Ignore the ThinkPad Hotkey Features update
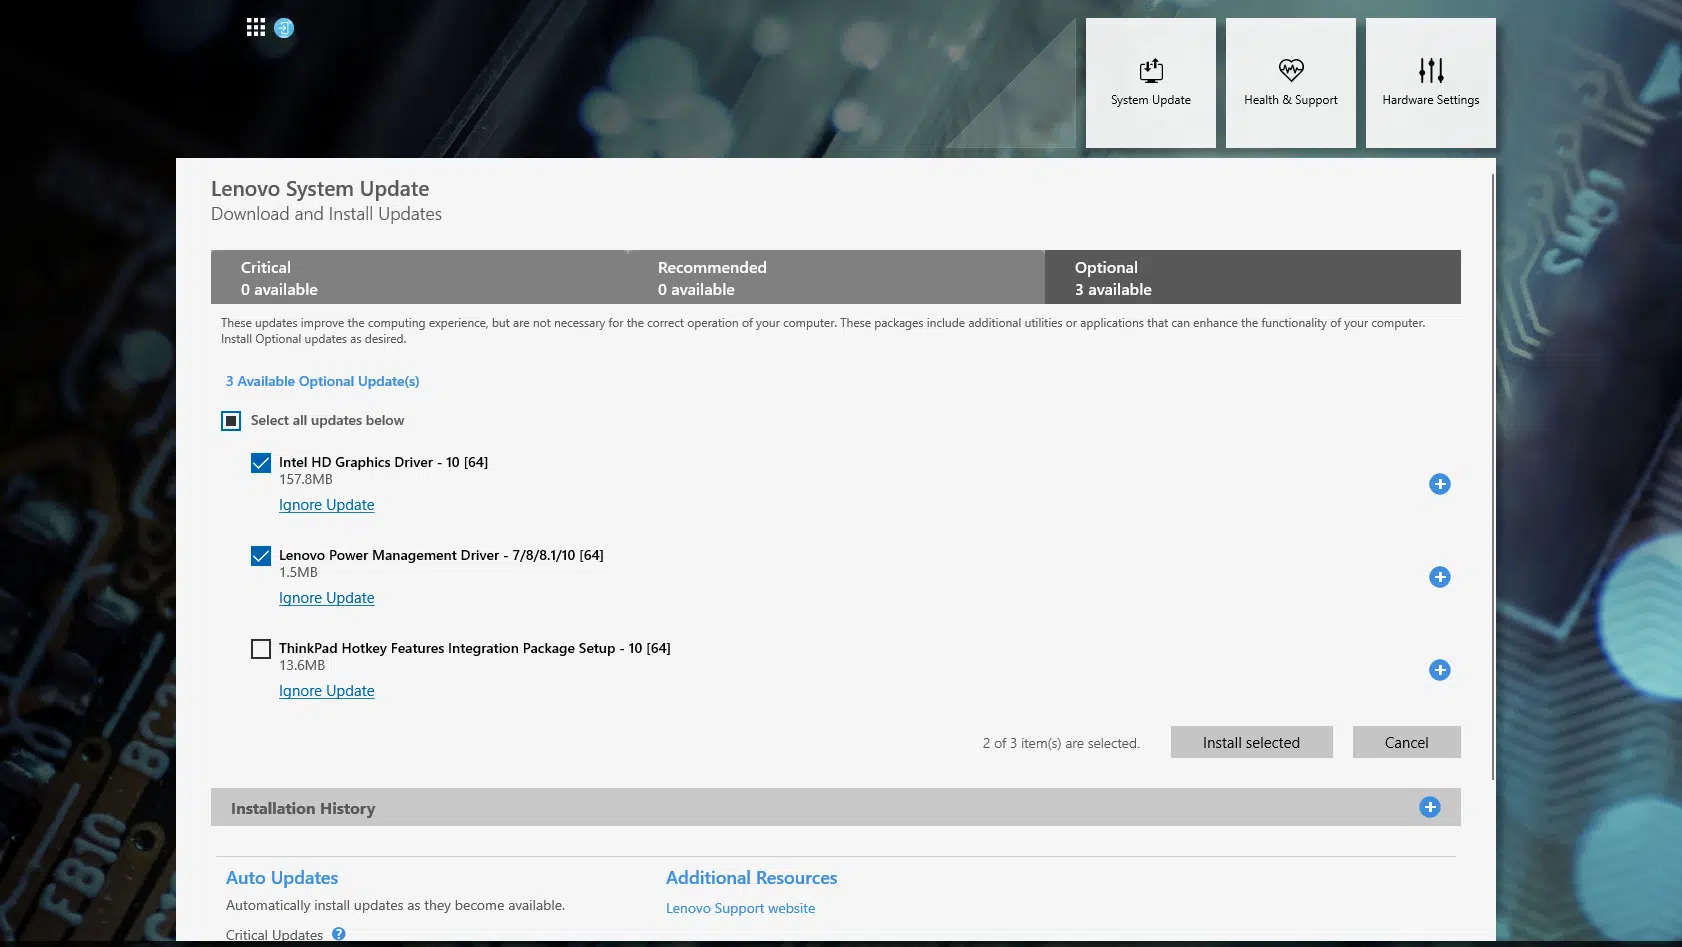Image resolution: width=1682 pixels, height=947 pixels. 327,691
